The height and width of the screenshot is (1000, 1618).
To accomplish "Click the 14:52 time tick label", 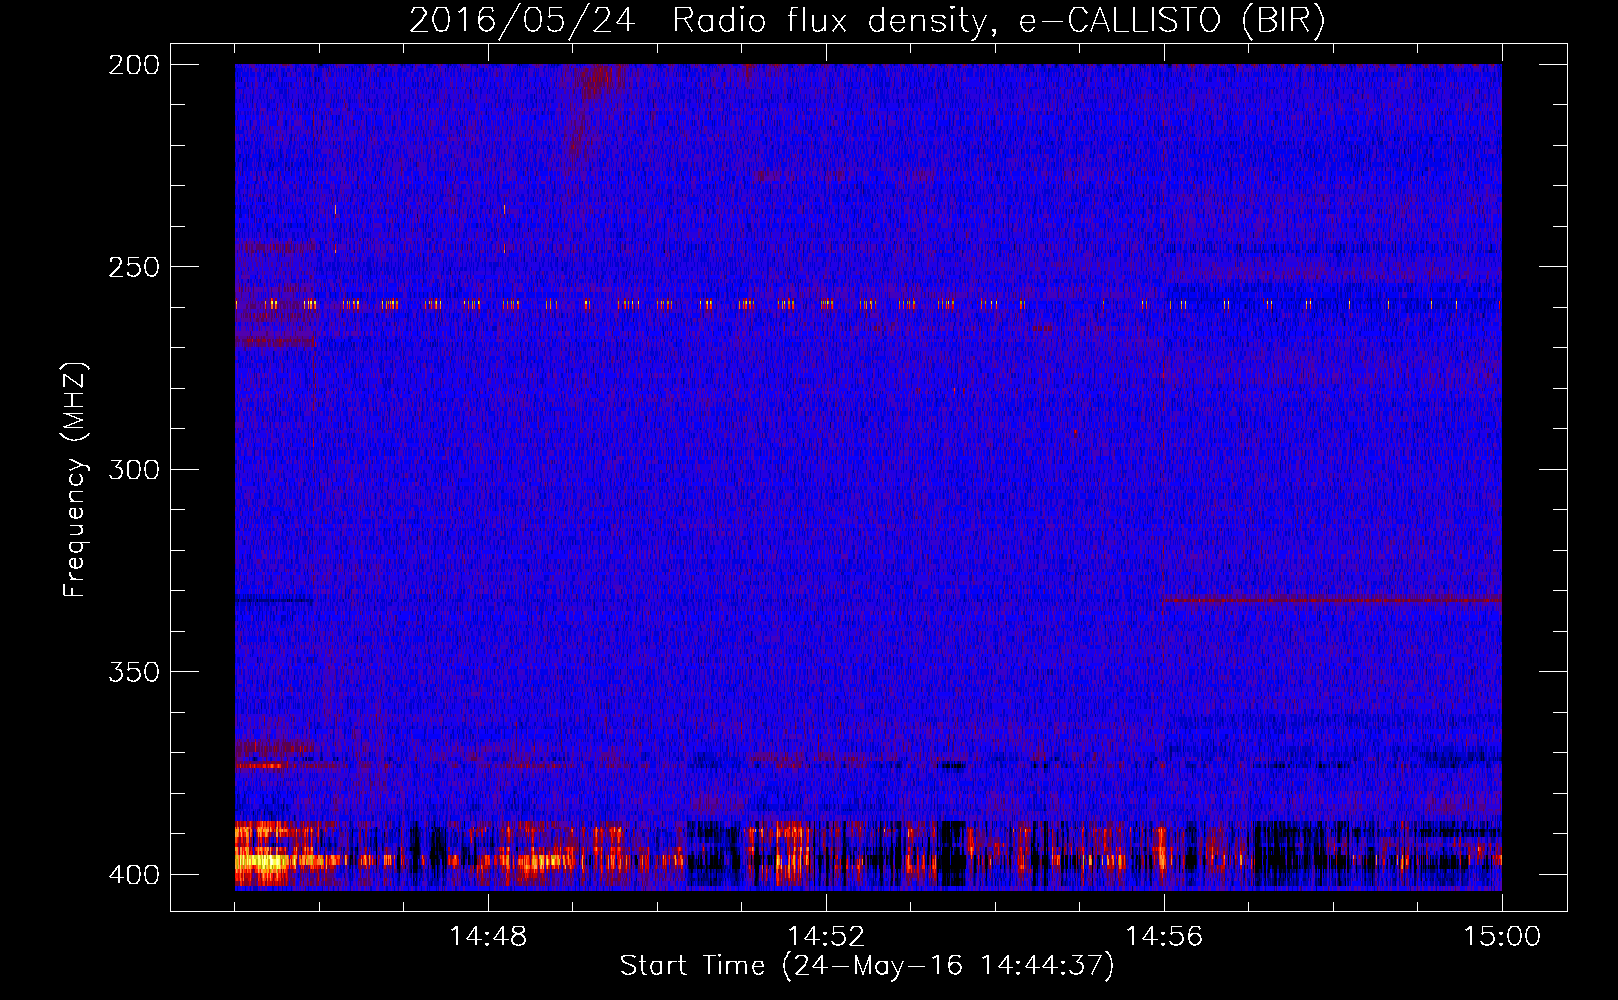I will pyautogui.click(x=826, y=936).
